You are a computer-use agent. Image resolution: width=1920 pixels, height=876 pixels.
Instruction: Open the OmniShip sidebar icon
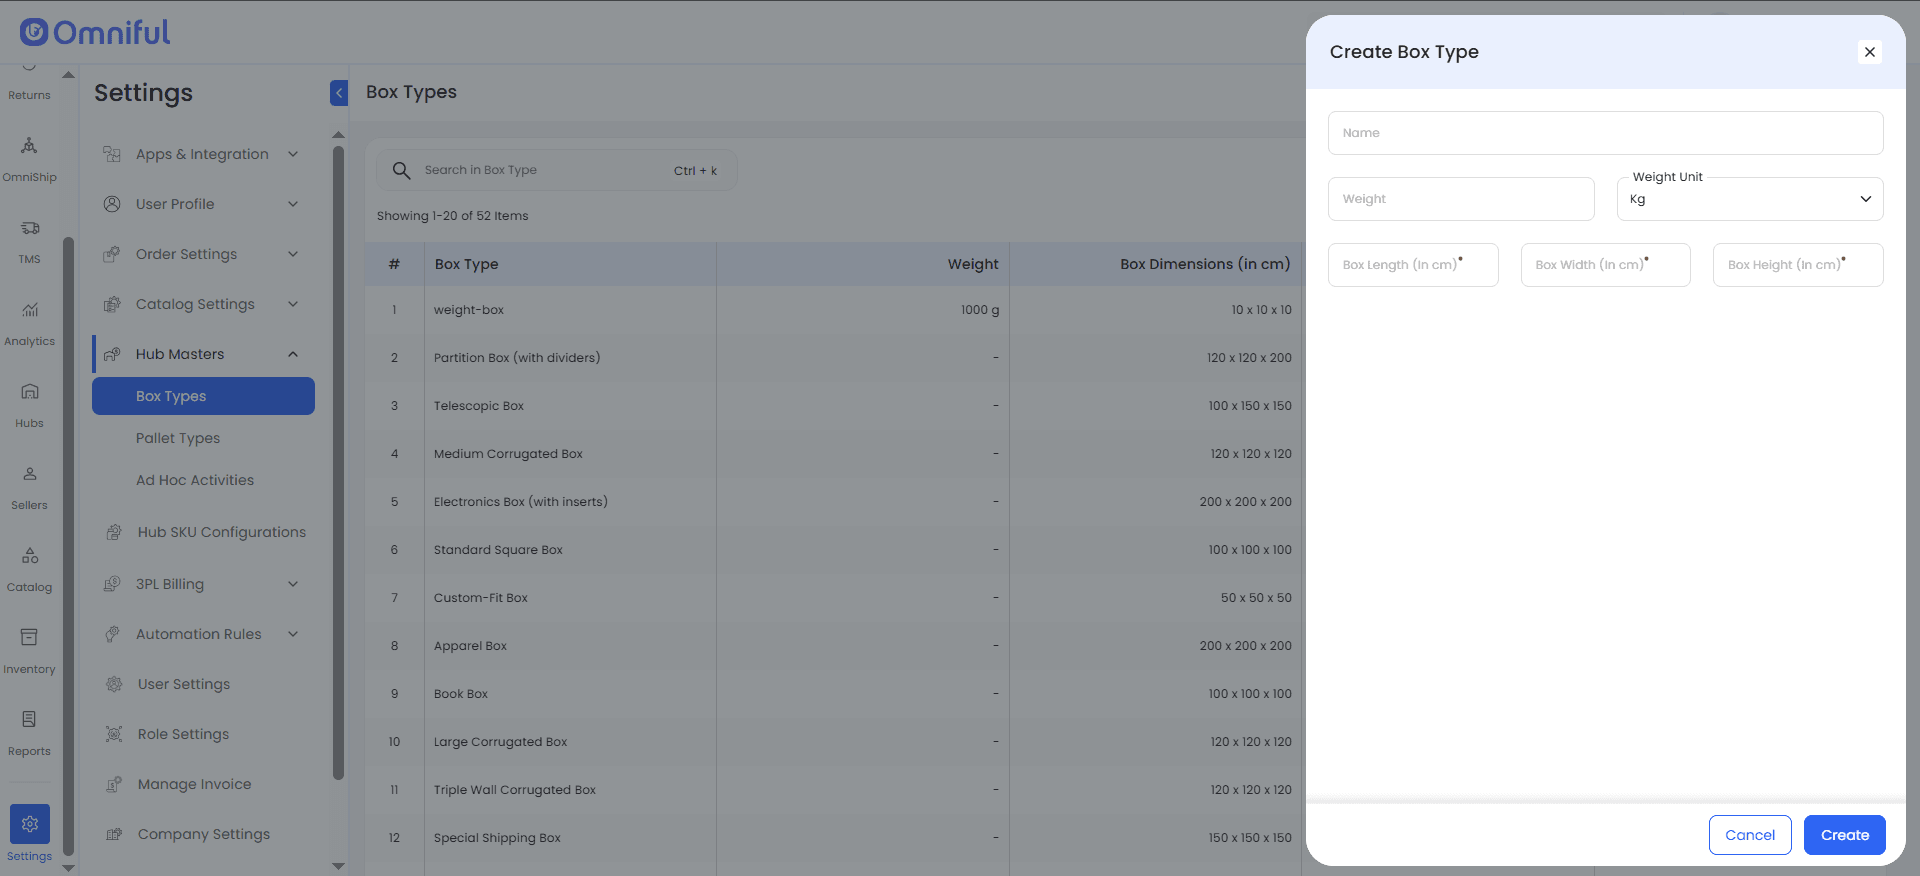coord(29,147)
